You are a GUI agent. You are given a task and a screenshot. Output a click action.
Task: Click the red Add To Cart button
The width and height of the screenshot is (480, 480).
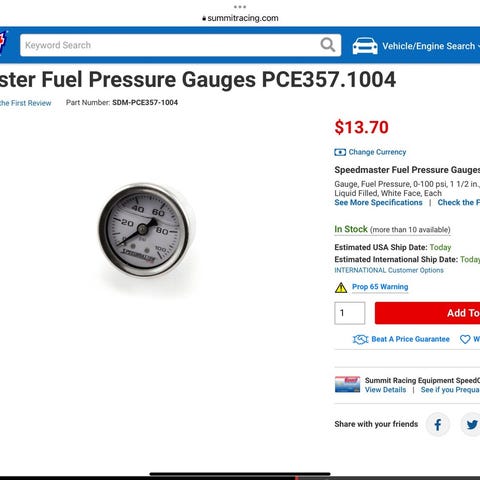click(x=427, y=313)
